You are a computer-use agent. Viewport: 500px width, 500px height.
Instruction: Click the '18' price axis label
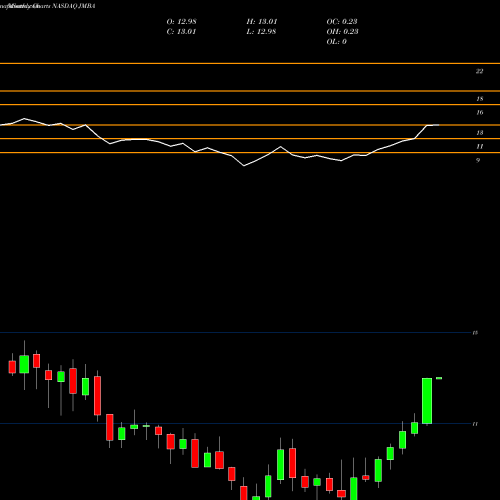[479, 99]
